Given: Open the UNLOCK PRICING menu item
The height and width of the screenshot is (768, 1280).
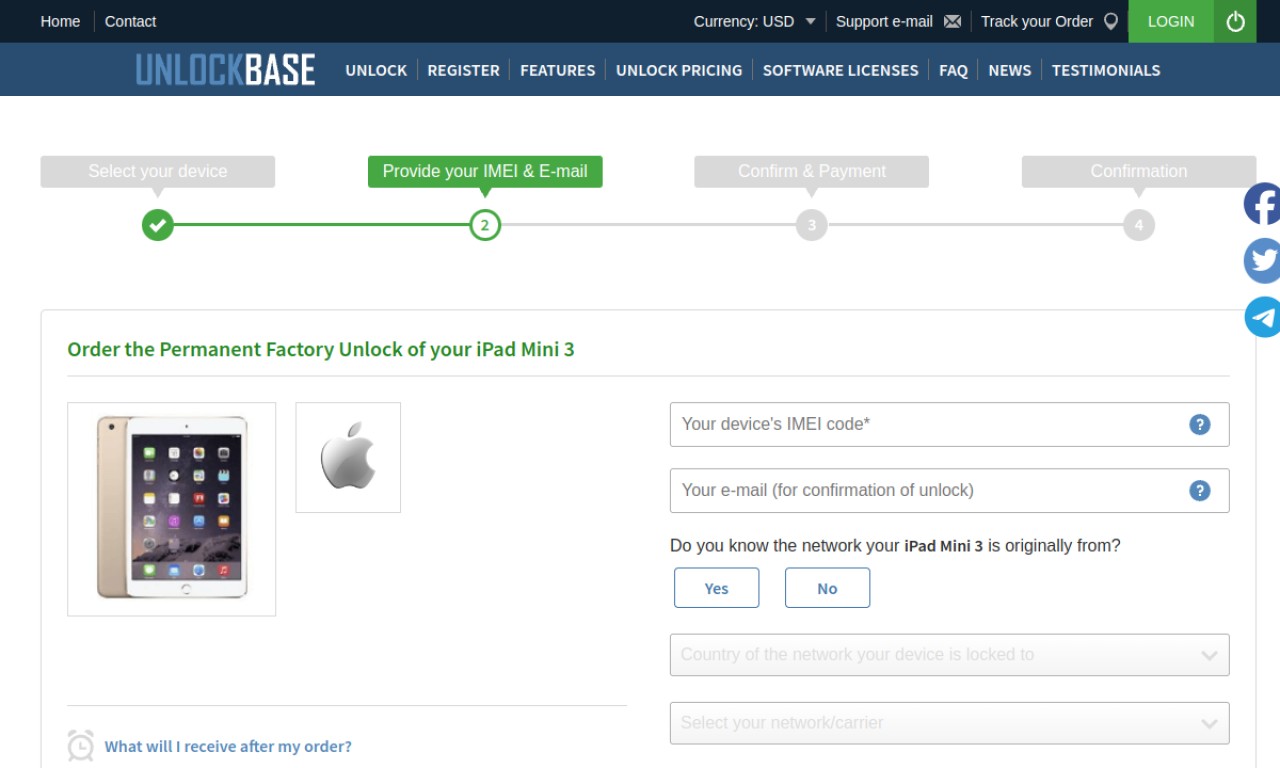Looking at the screenshot, I should point(679,70).
